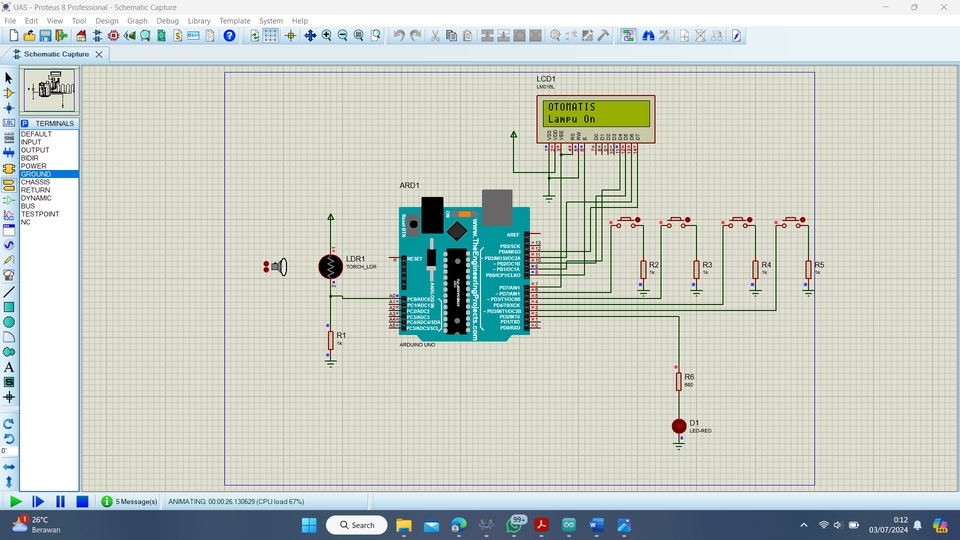
Task: Toggle the first push button switch near R2
Action: tap(626, 222)
